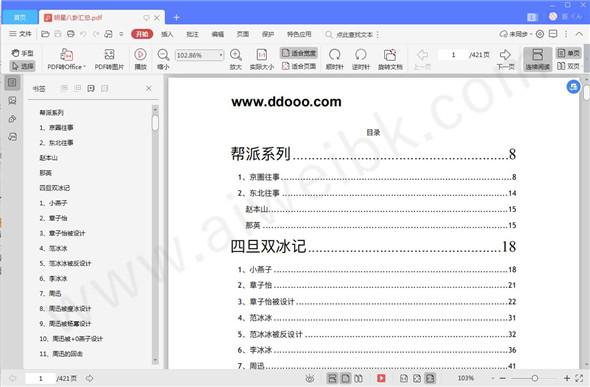Add a new tab with the plus button

pos(176,17)
